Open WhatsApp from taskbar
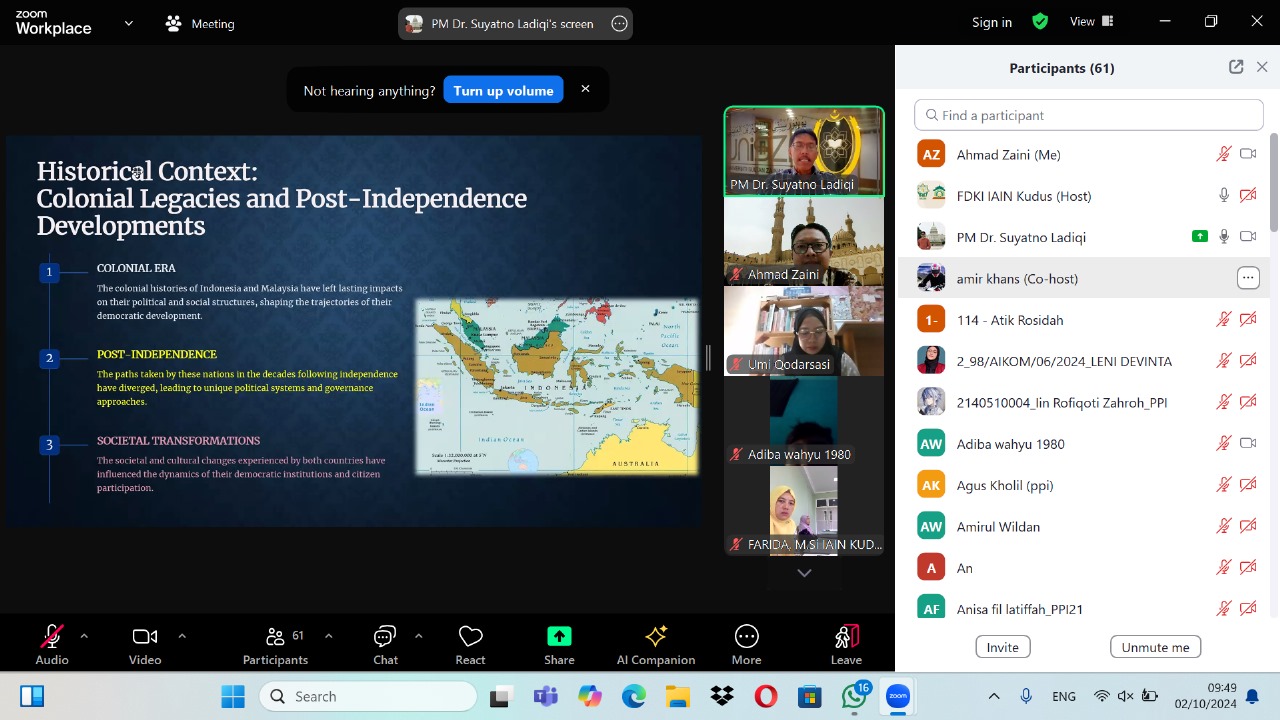 [x=854, y=696]
